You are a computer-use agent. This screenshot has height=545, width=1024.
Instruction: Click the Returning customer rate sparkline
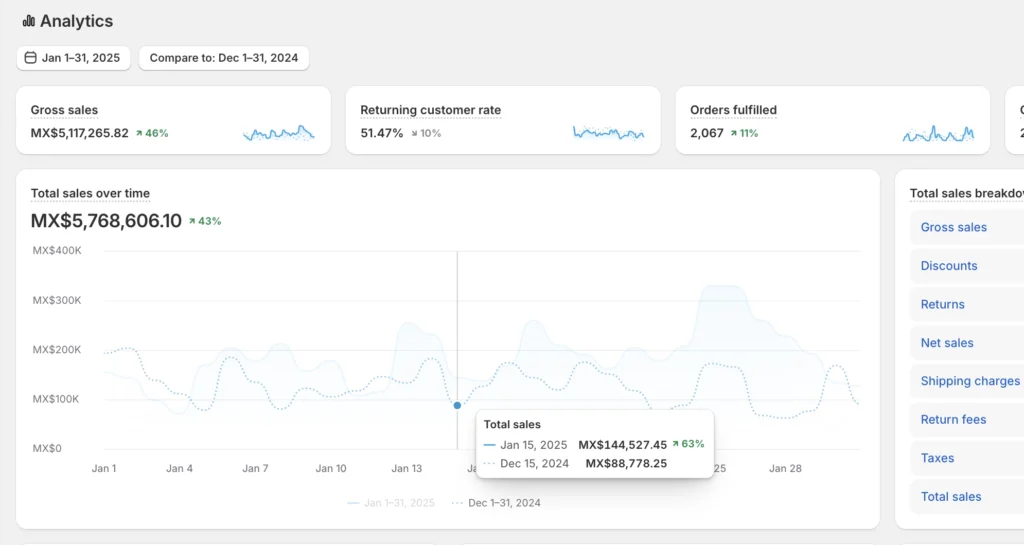609,133
